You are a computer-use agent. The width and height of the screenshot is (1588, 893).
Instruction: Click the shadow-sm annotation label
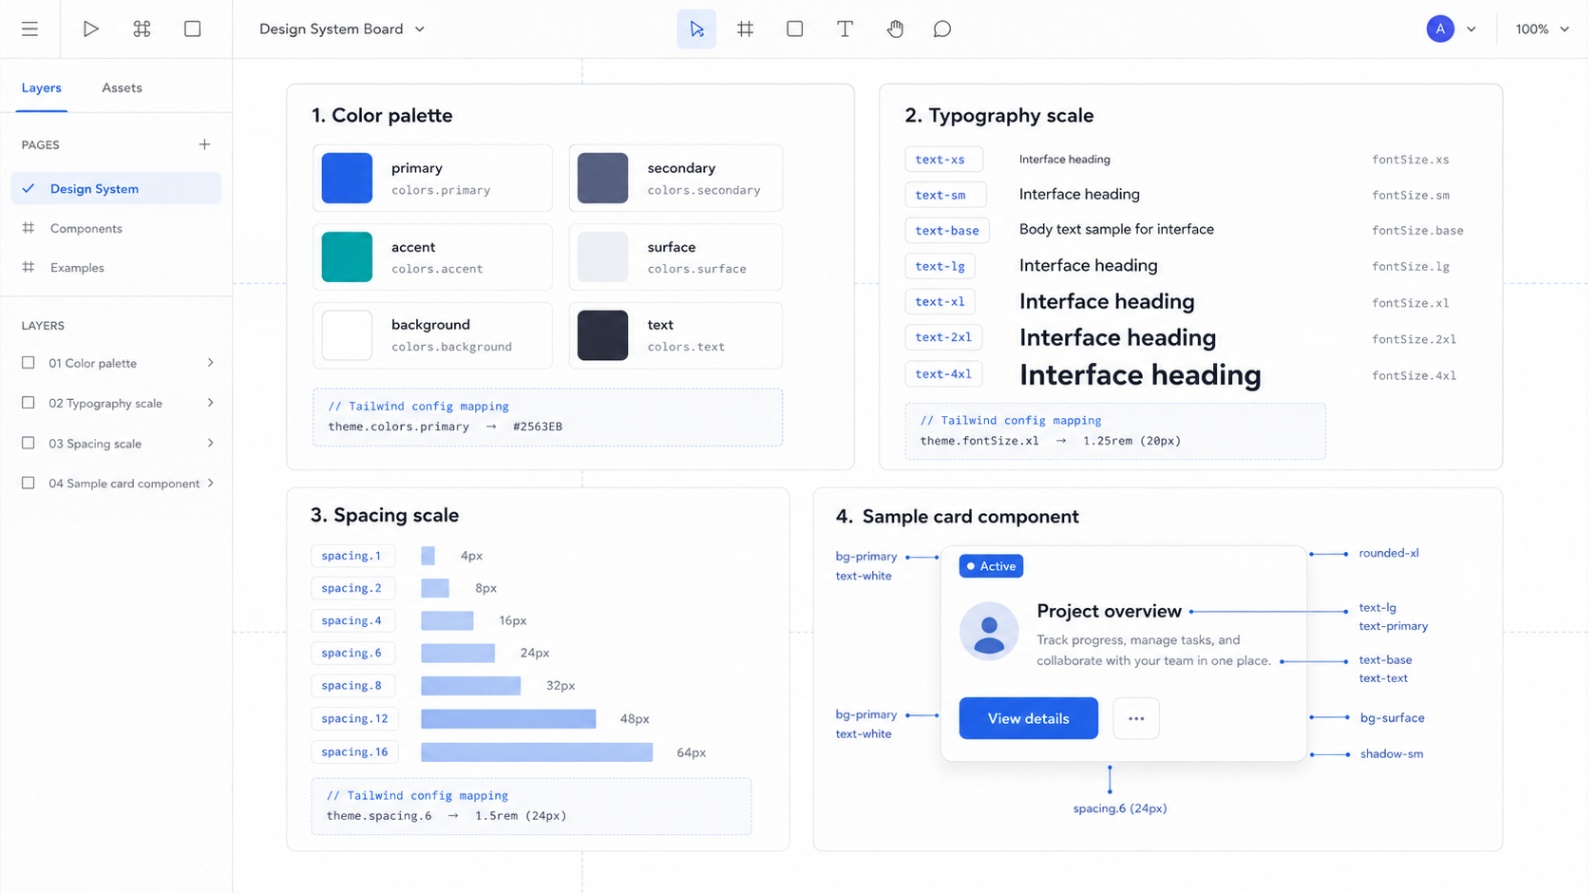[1391, 754]
